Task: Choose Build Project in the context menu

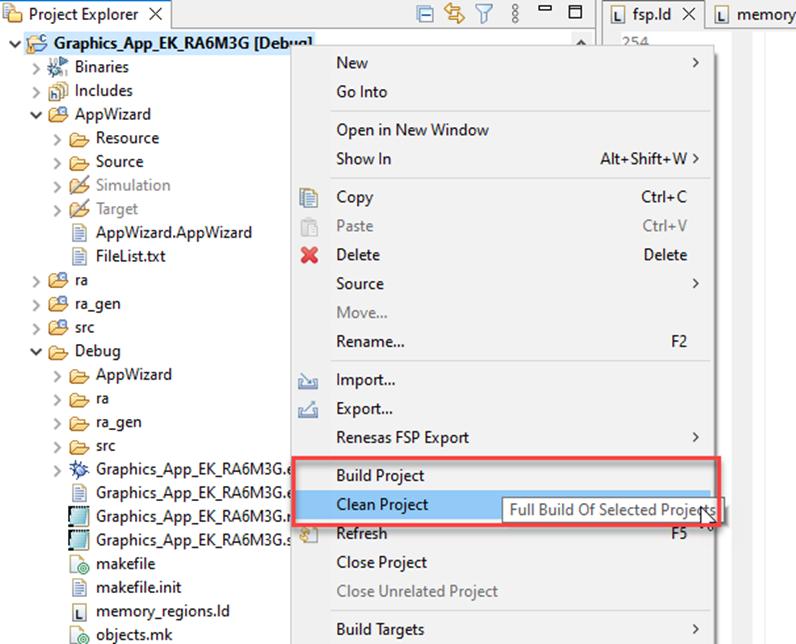Action: (x=380, y=476)
